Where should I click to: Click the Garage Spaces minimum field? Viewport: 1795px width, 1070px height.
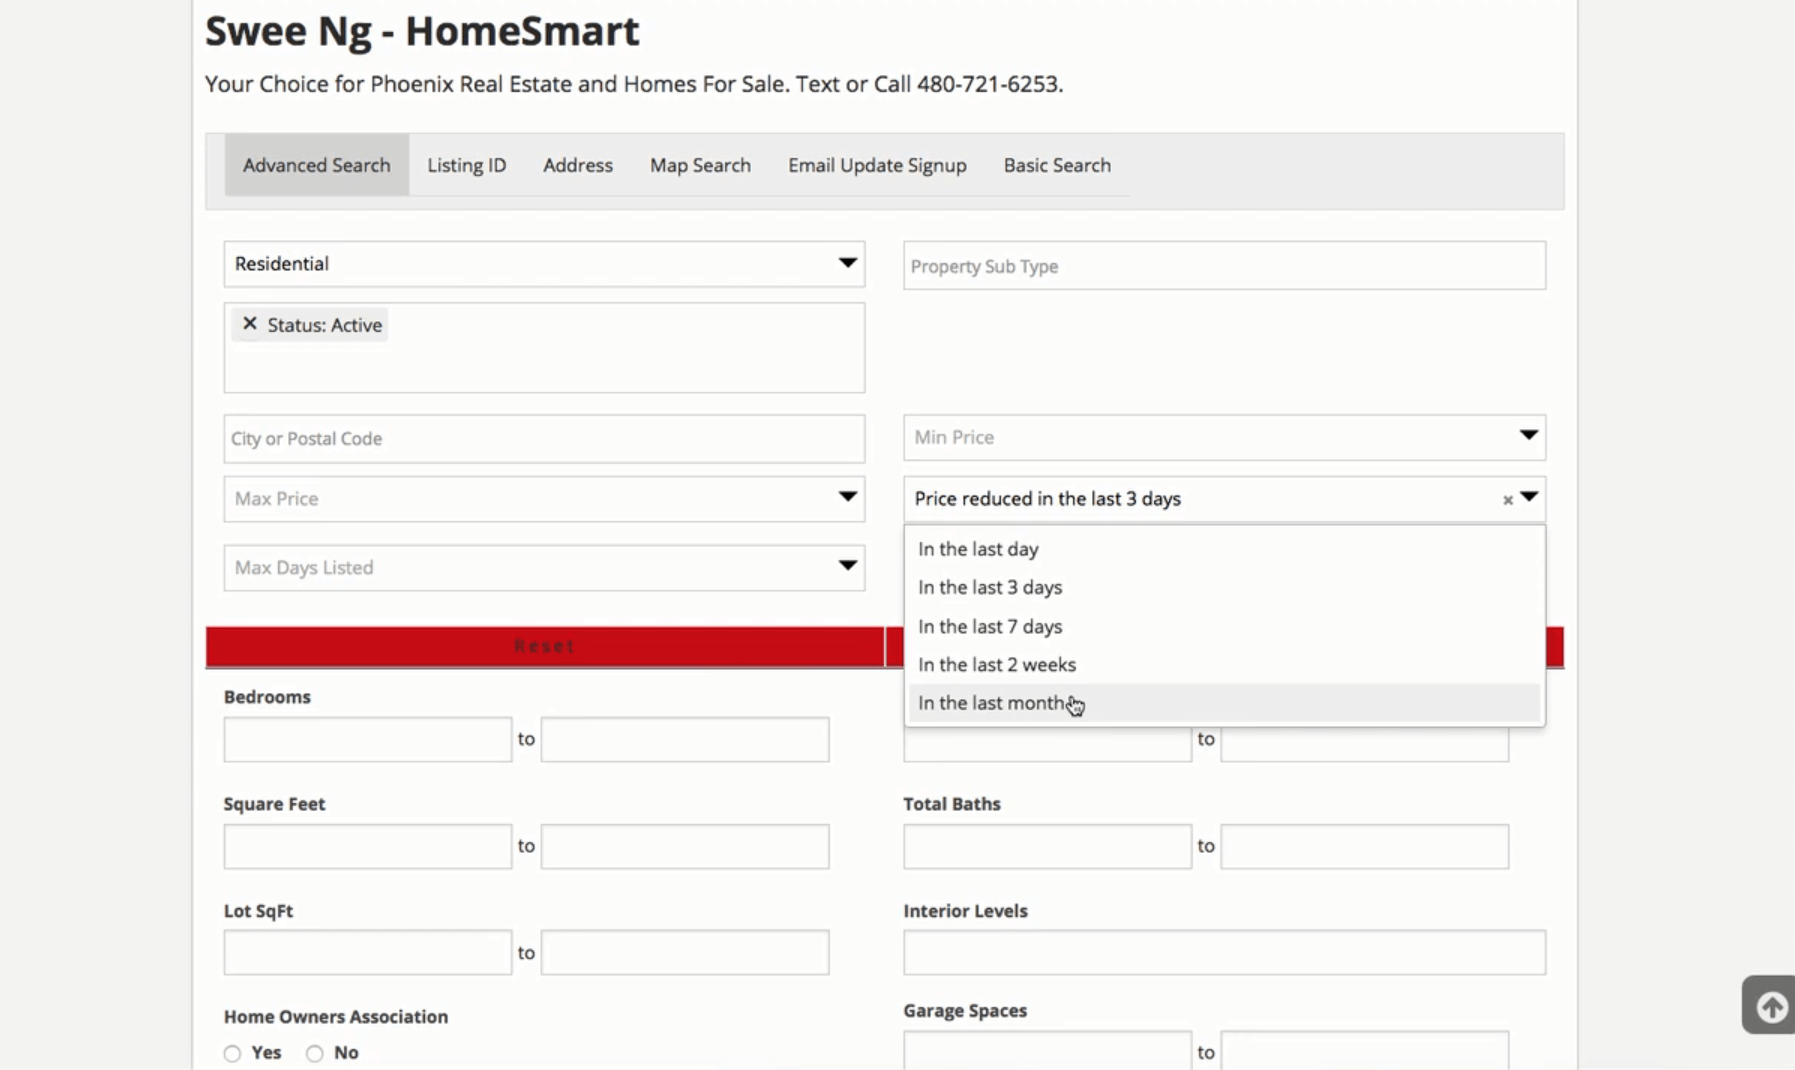[1048, 1051]
